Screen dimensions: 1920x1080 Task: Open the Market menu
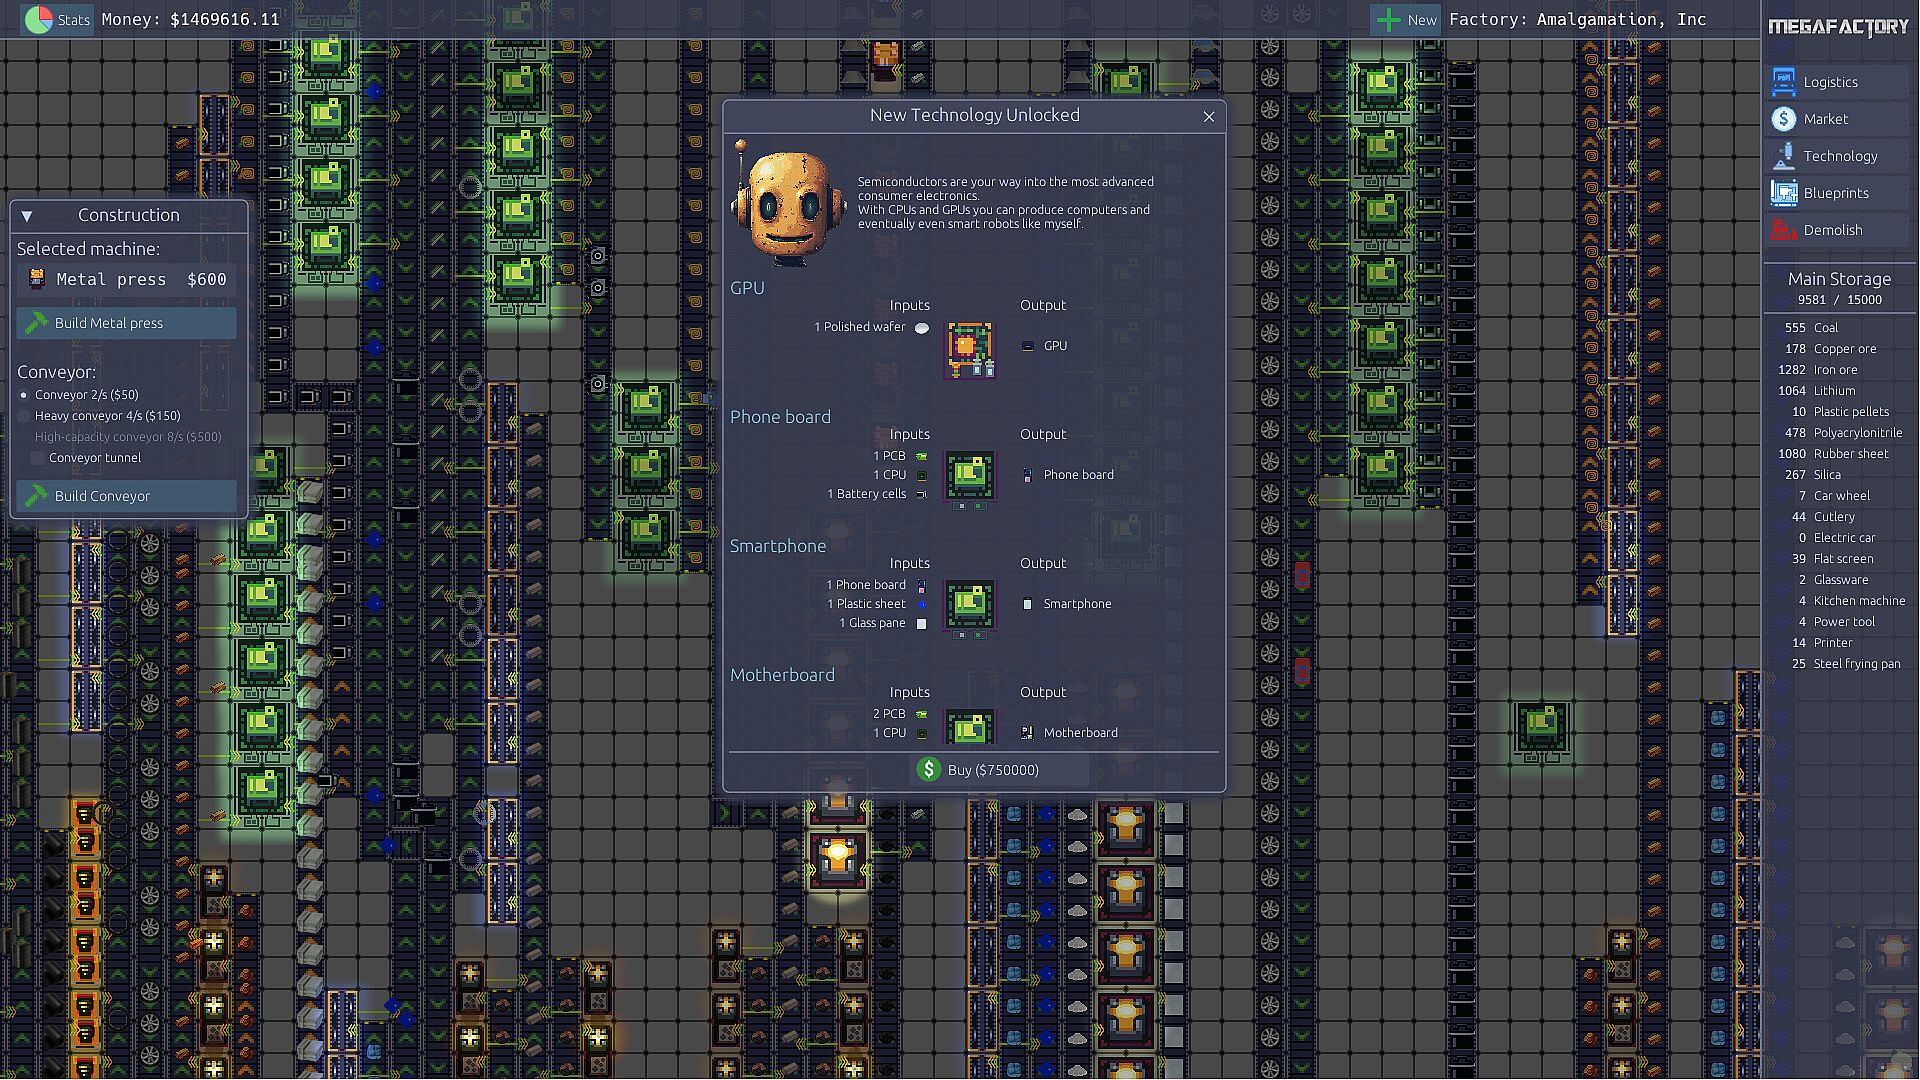click(1783, 119)
